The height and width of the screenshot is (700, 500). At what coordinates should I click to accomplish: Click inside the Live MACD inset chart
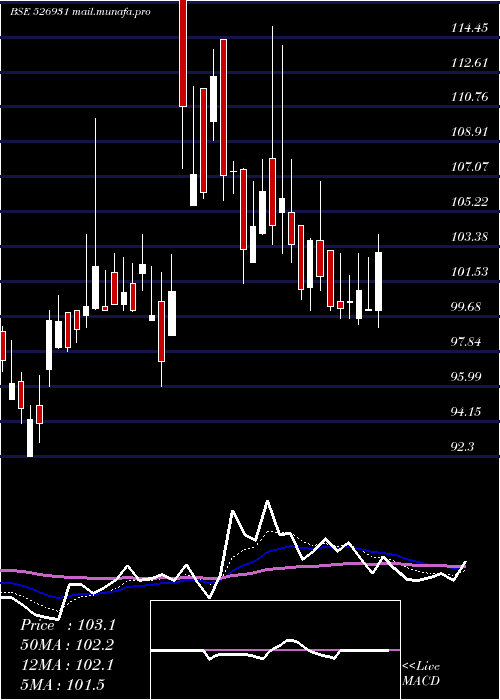coord(275,650)
